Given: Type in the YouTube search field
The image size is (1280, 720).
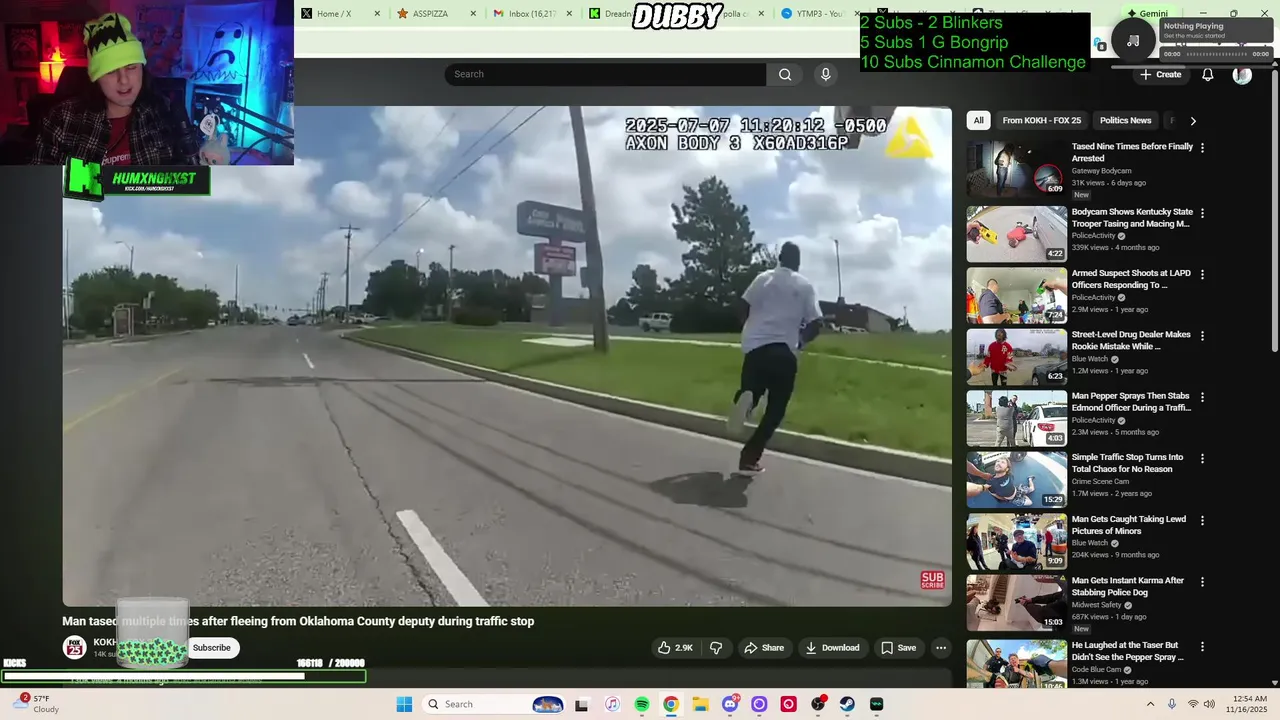Looking at the screenshot, I should click(x=606, y=74).
